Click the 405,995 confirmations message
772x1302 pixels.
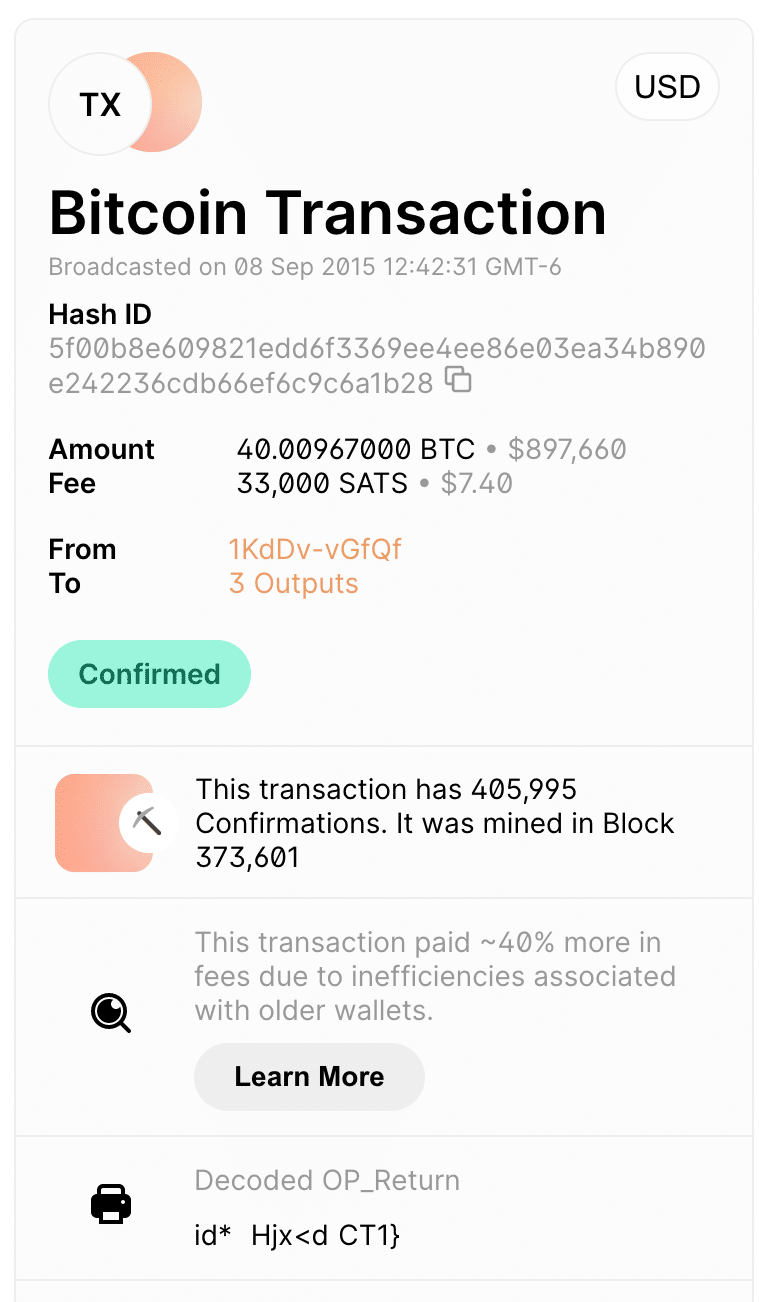point(435,823)
